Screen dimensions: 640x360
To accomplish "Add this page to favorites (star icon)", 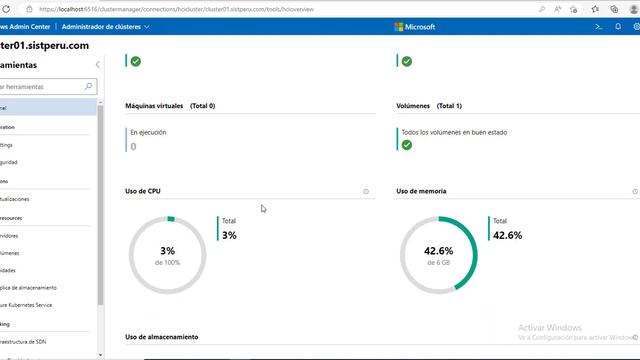I will [573, 9].
